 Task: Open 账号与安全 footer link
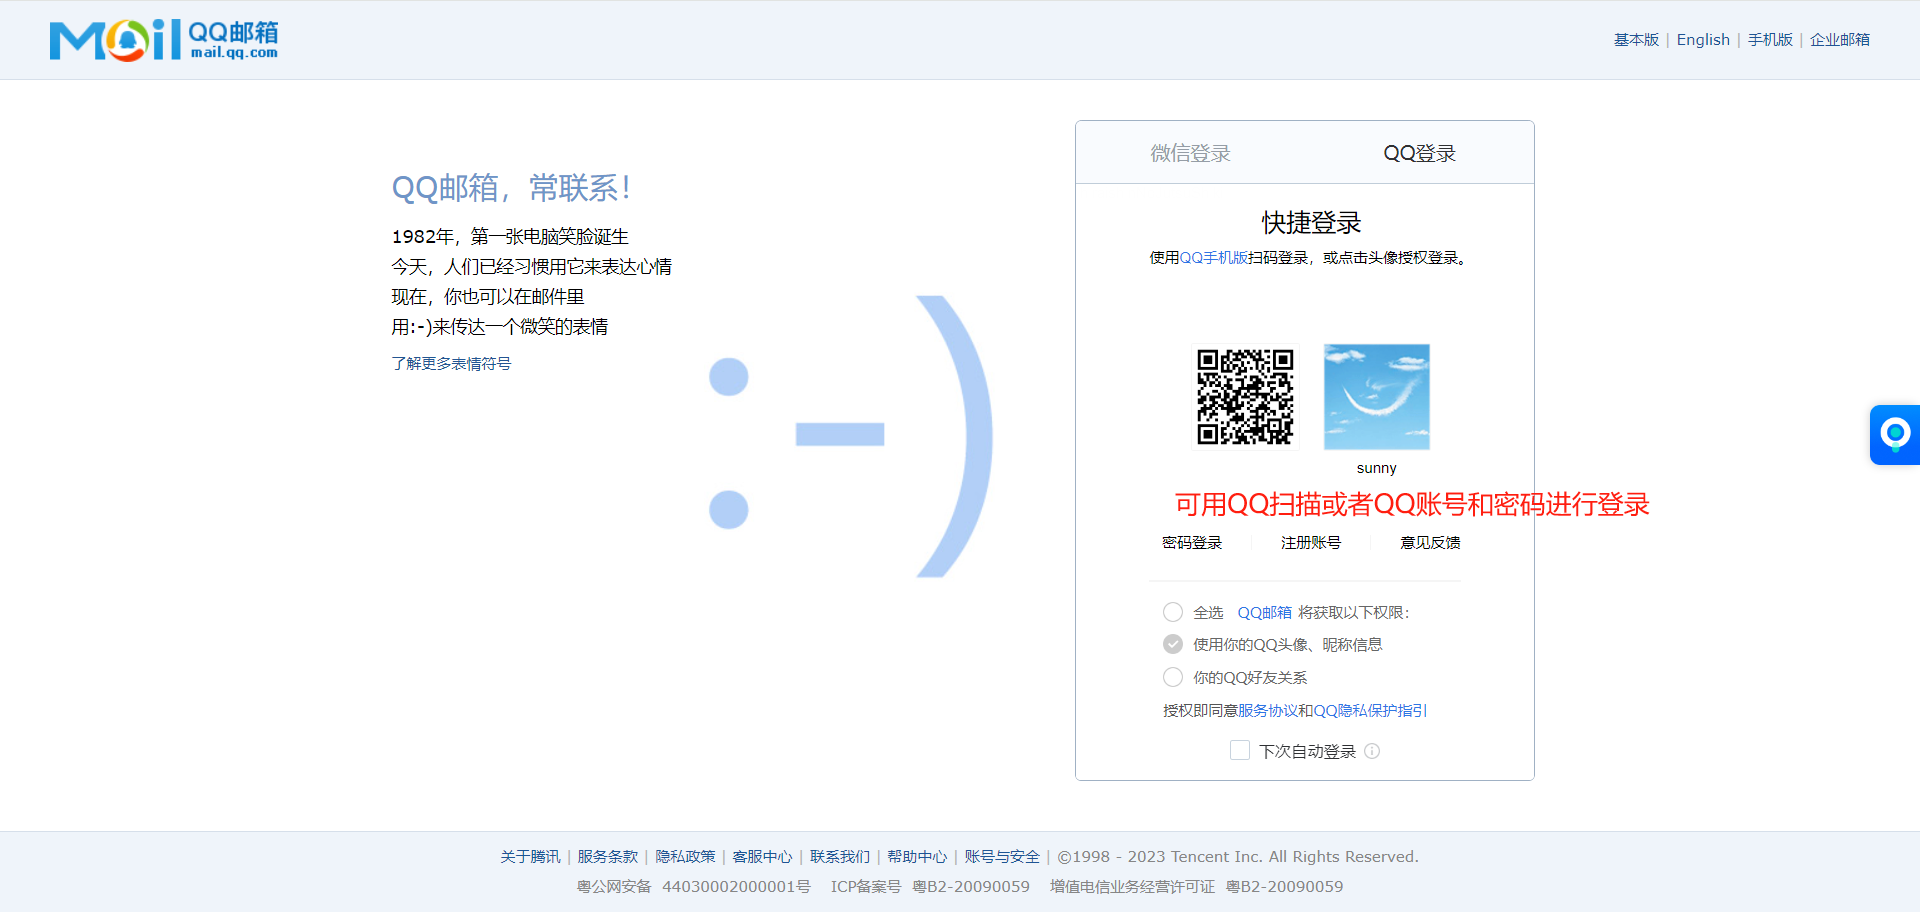(x=1002, y=856)
